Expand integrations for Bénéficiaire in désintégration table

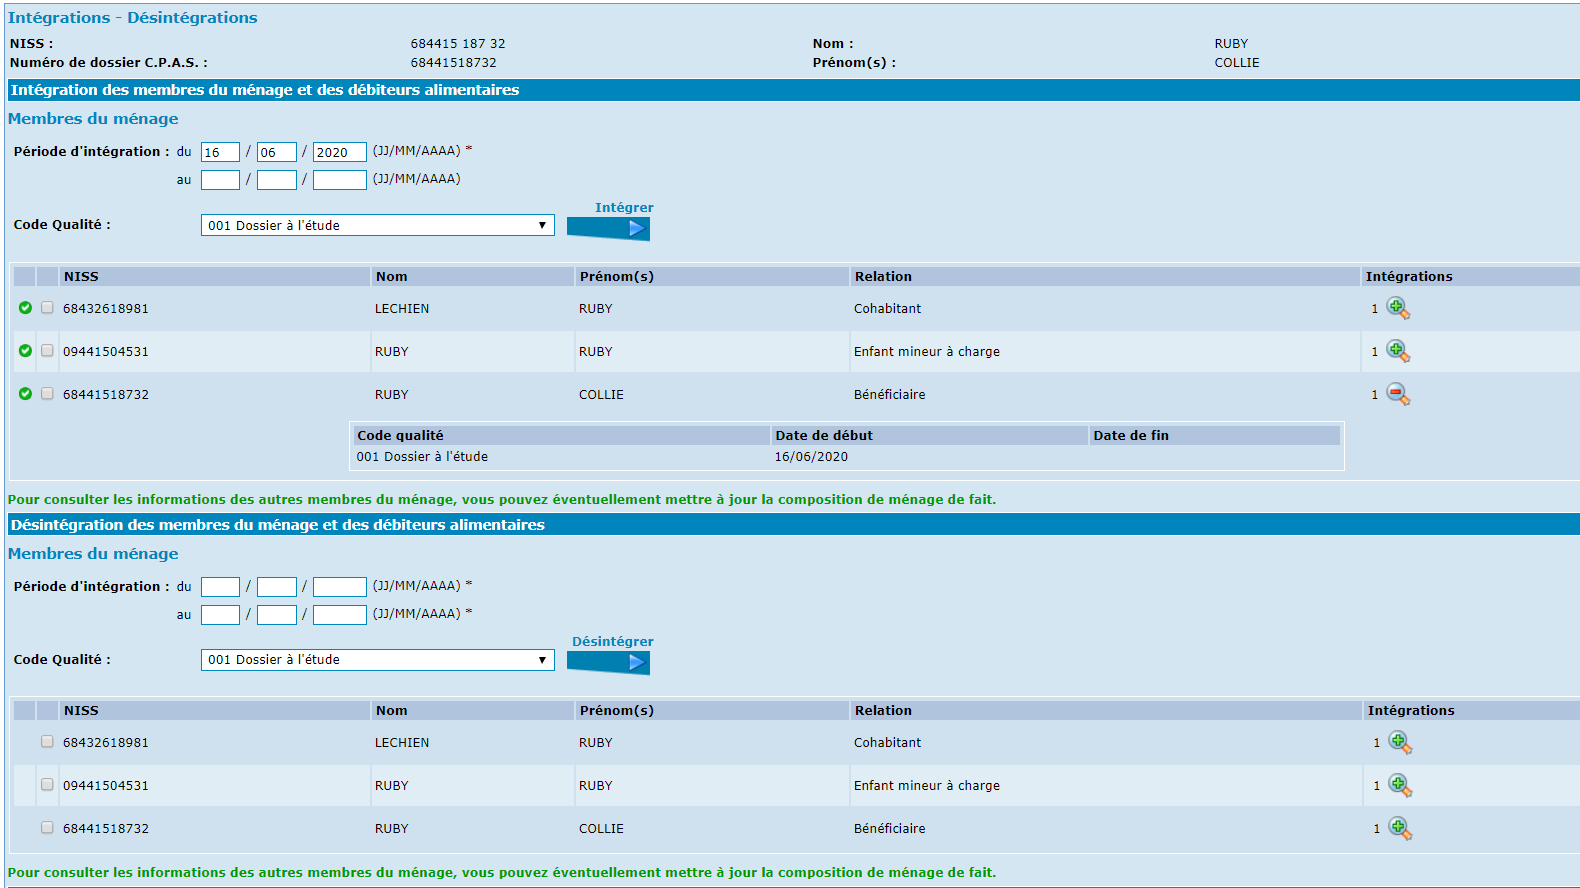(1400, 829)
